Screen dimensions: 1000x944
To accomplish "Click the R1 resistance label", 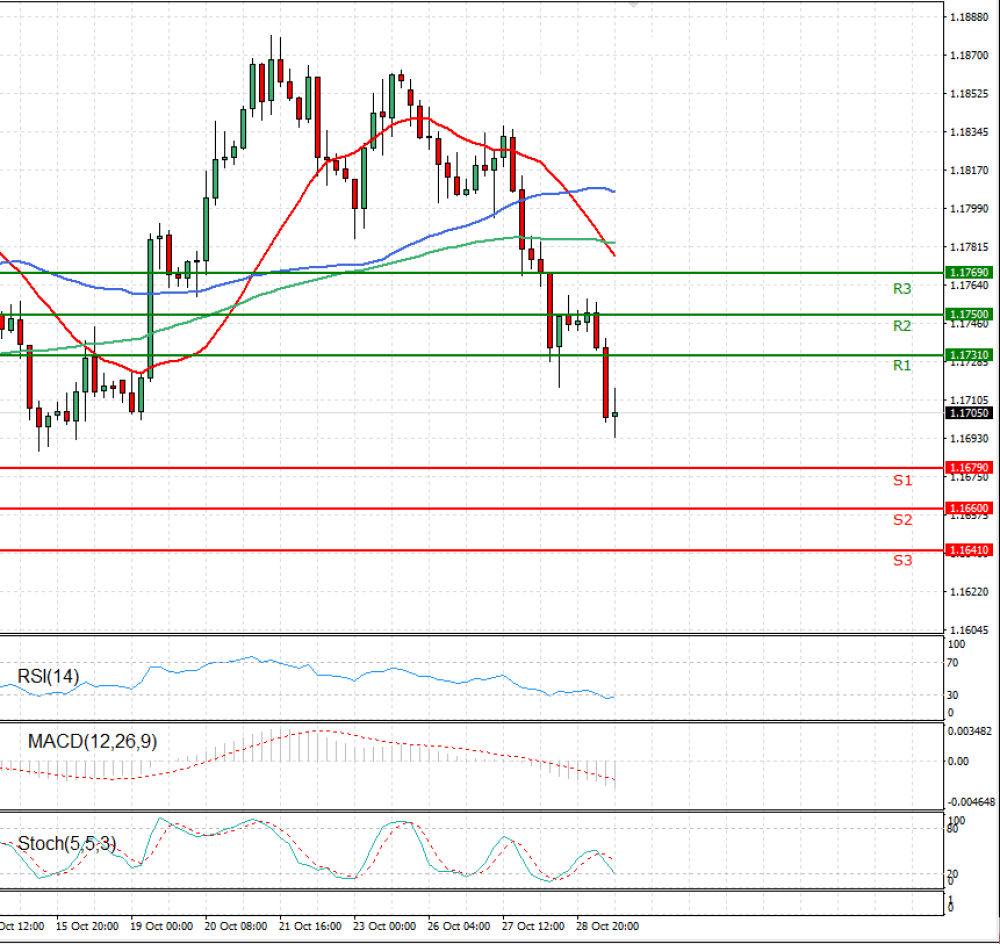I will (x=902, y=365).
